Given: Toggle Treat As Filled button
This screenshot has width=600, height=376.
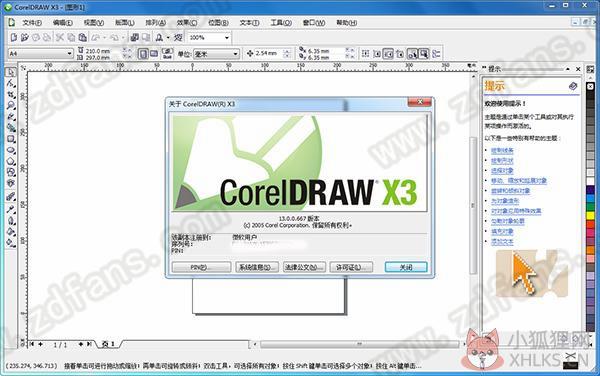Looking at the screenshot, I should [x=424, y=54].
